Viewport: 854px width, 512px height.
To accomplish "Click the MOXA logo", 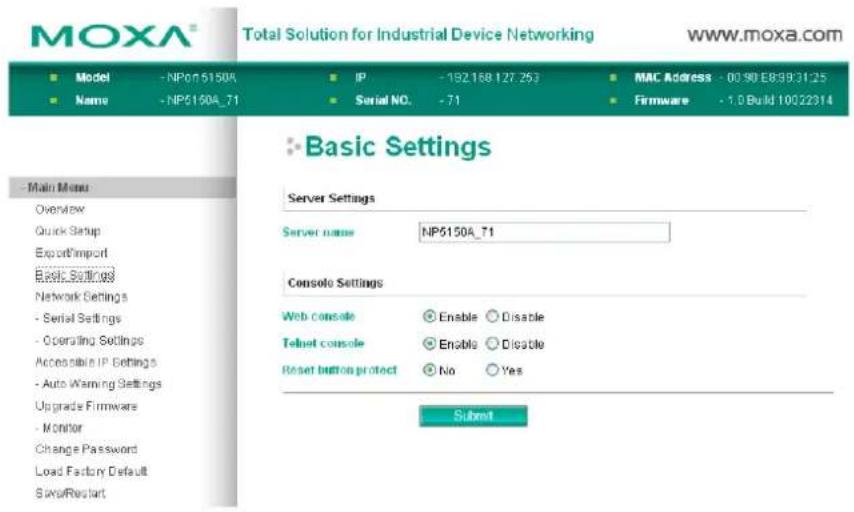I will (113, 36).
